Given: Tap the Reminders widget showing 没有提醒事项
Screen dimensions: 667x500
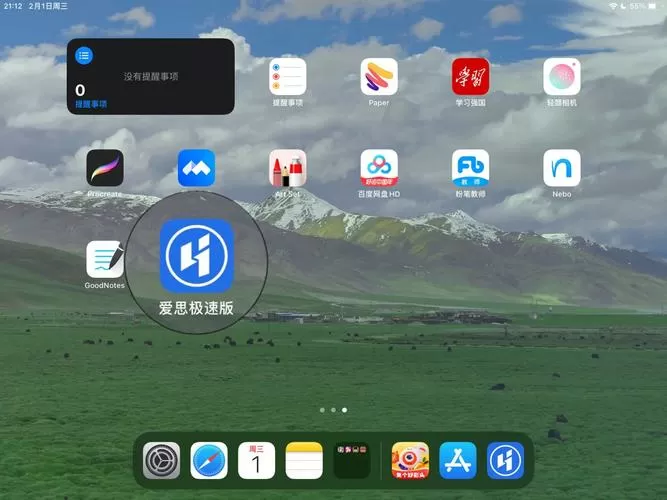Looking at the screenshot, I should [151, 77].
